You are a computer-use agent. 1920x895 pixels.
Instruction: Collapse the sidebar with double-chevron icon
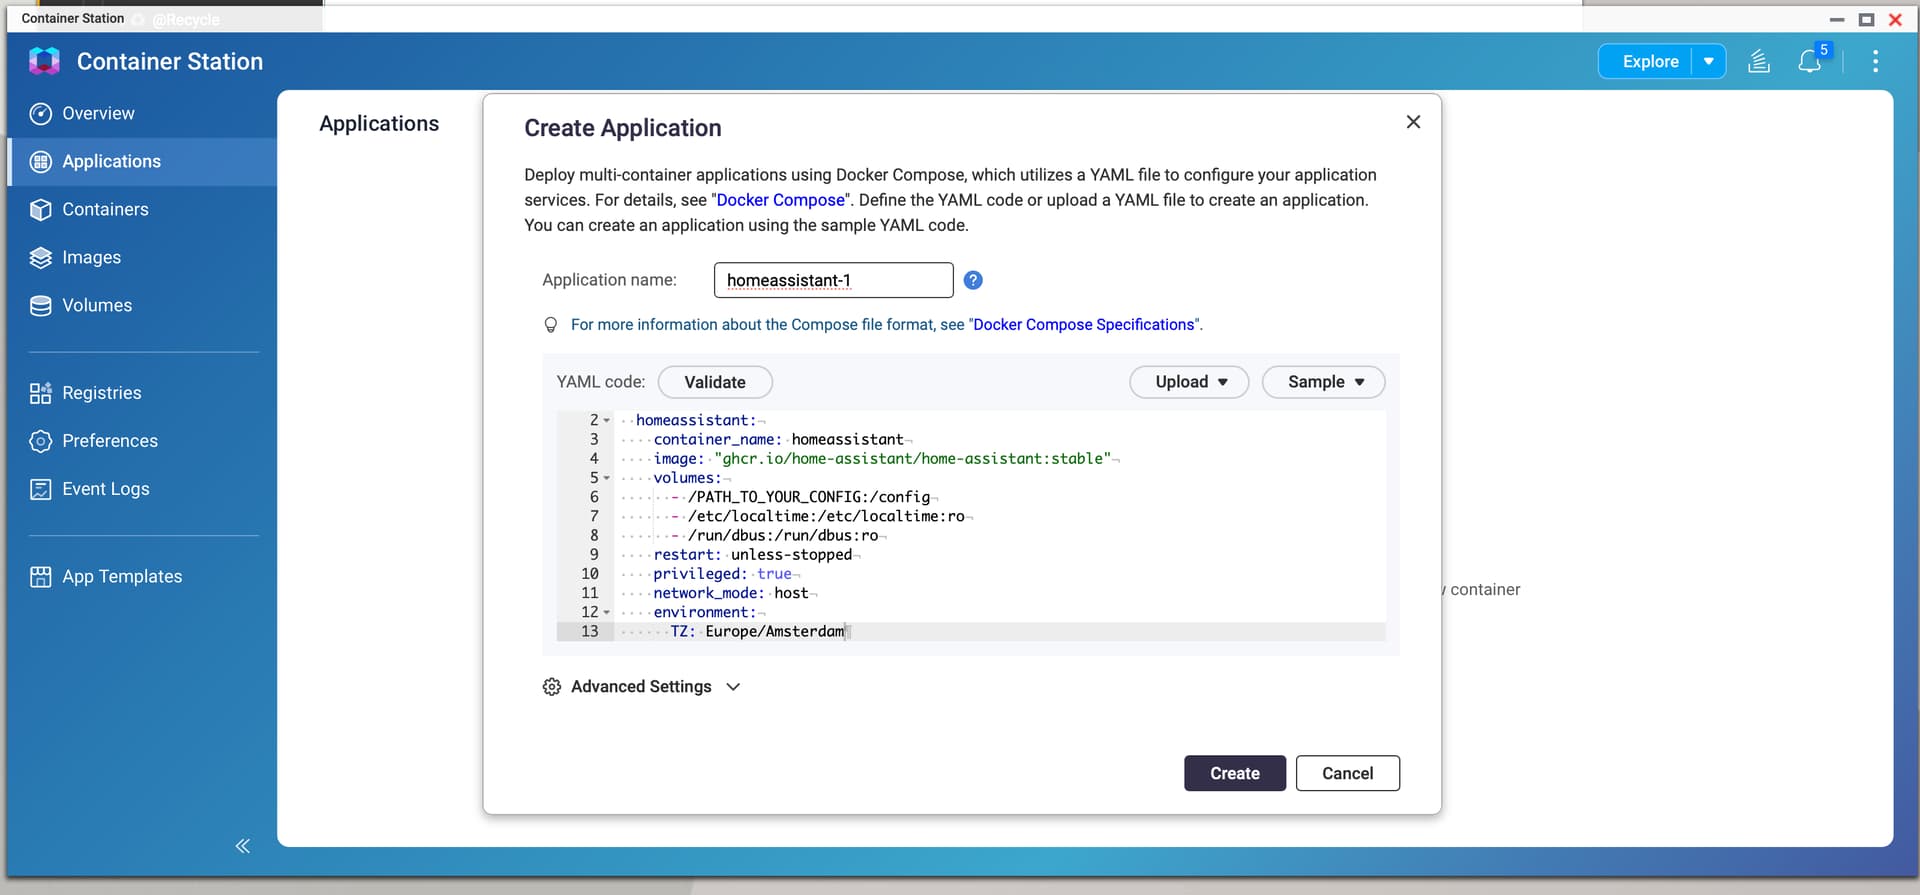(242, 846)
